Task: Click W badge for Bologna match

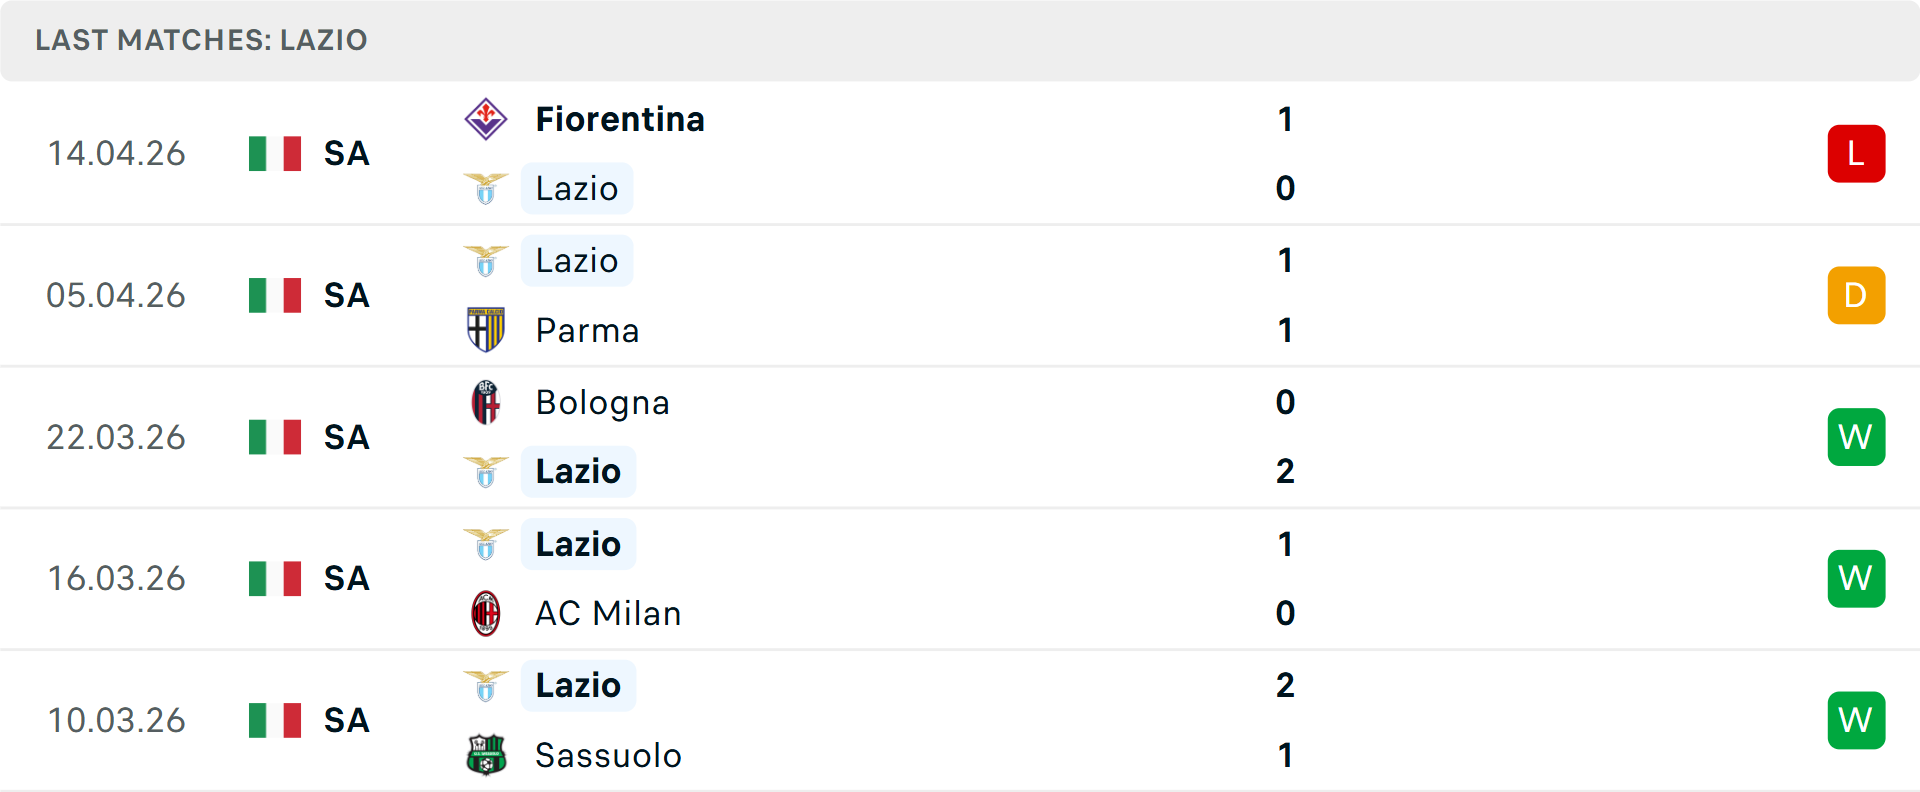Action: (x=1856, y=437)
